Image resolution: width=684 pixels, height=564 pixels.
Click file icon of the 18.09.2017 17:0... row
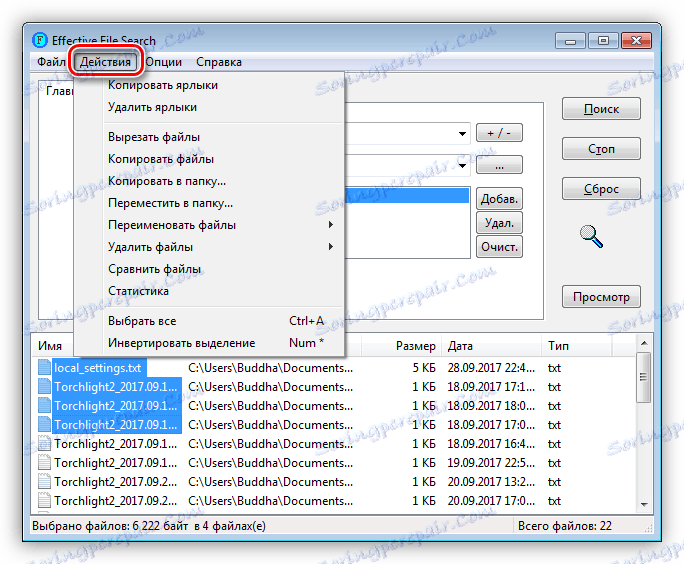click(x=44, y=424)
